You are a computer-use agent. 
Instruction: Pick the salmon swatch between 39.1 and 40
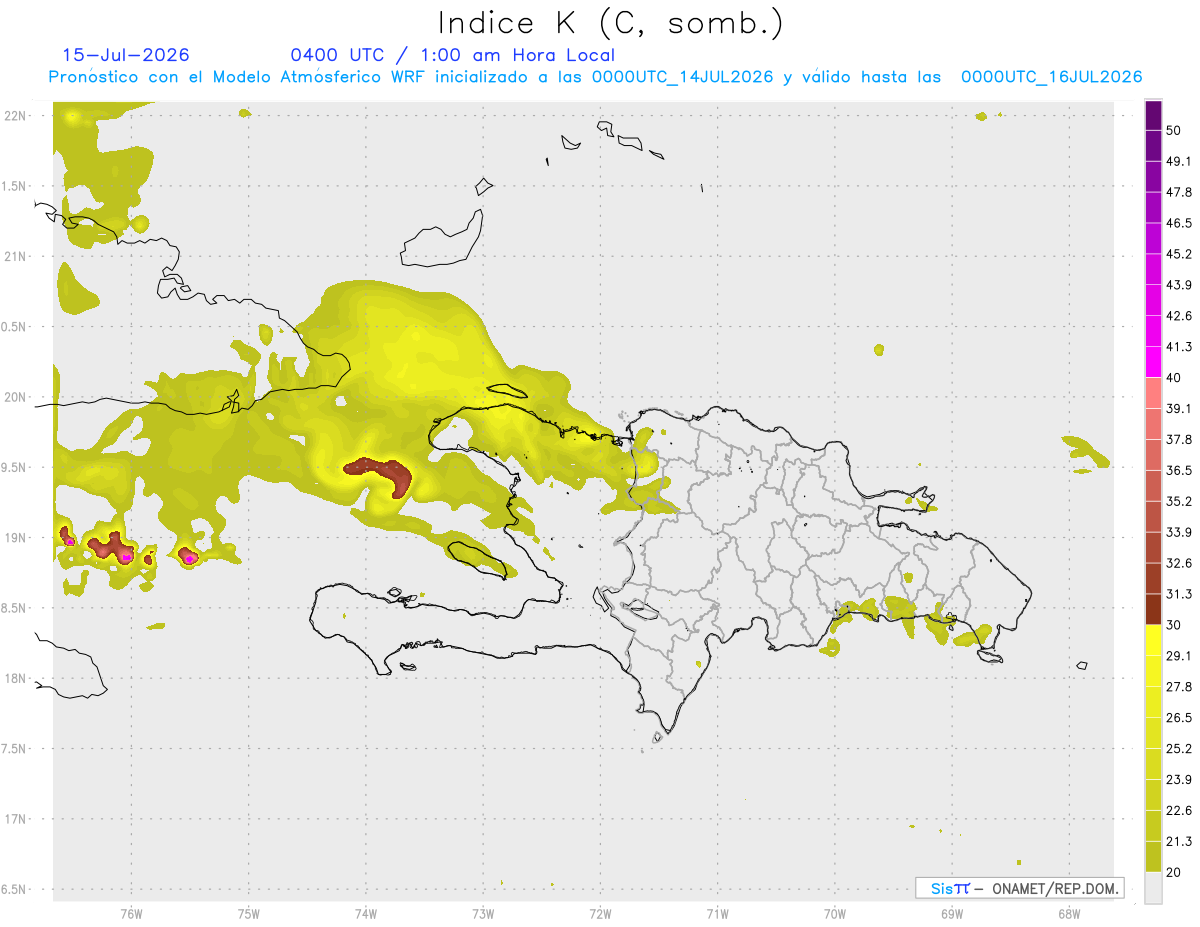tap(1154, 393)
